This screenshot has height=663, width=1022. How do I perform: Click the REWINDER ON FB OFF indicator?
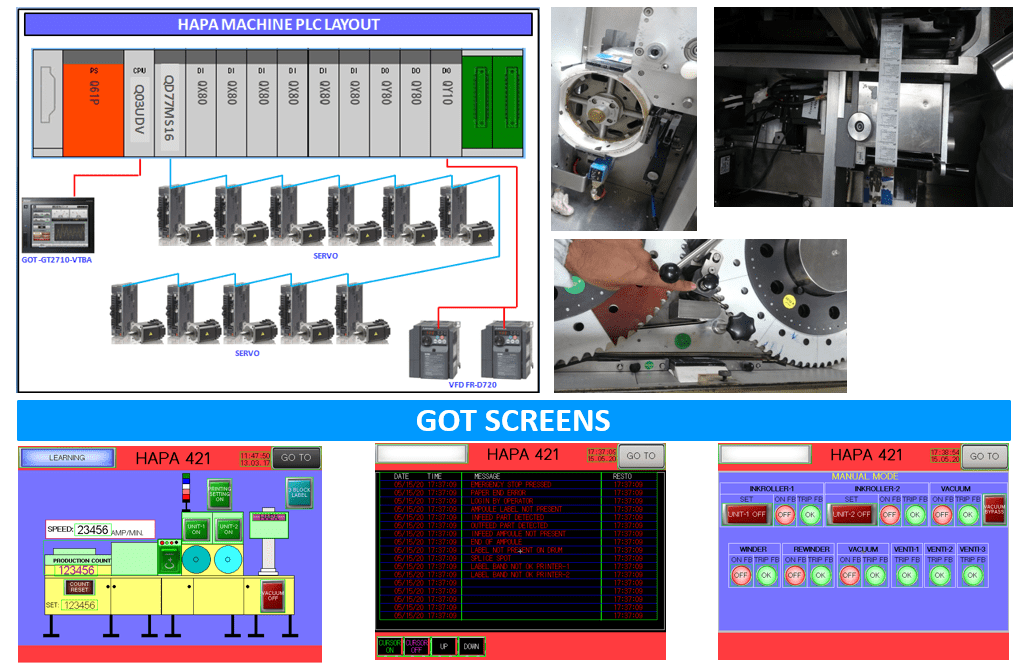tap(795, 575)
